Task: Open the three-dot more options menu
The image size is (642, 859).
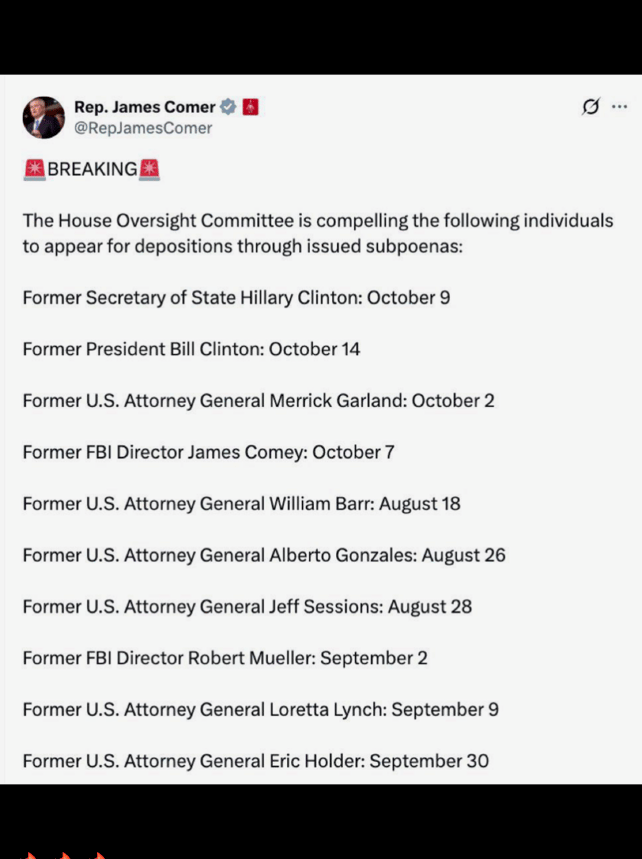Action: pyautogui.click(x=619, y=106)
